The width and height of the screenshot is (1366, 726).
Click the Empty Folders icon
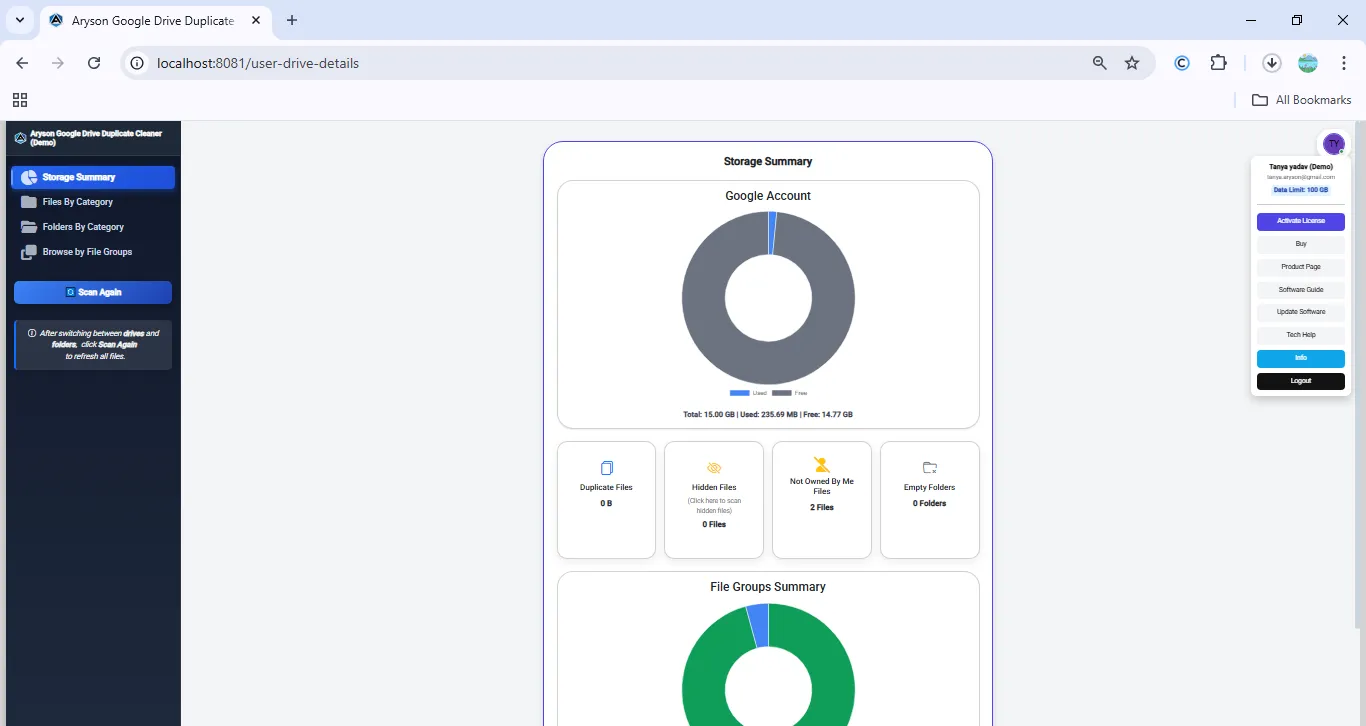(930, 468)
